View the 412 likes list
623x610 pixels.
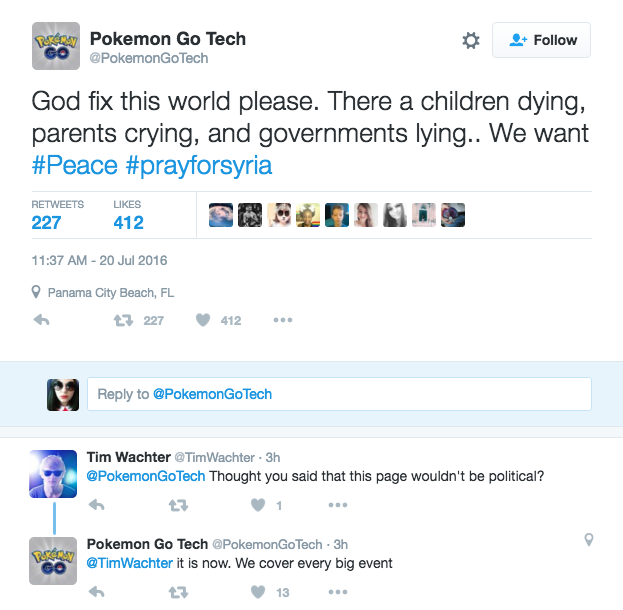128,222
